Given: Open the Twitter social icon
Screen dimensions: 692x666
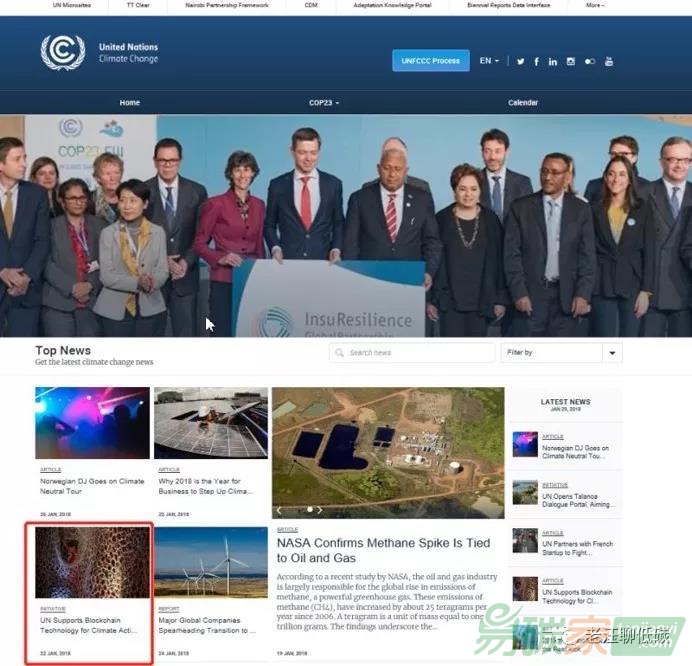Looking at the screenshot, I should (x=520, y=62).
